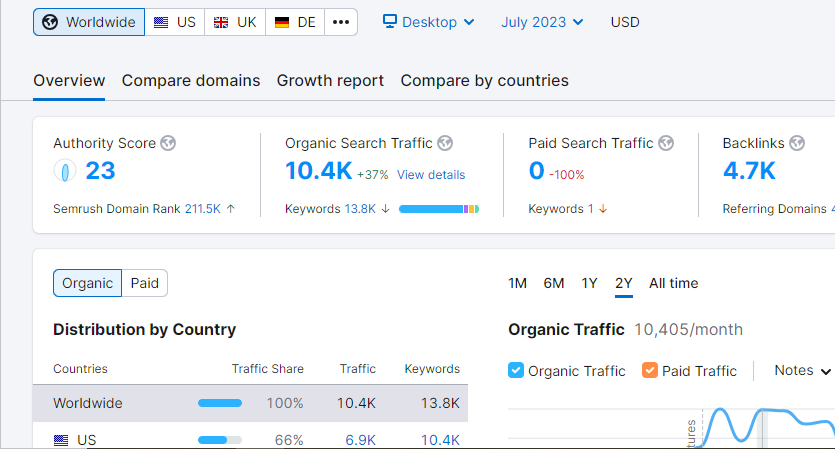Expand the Notes dropdown
Image resolution: width=835 pixels, height=449 pixels.
click(x=803, y=370)
